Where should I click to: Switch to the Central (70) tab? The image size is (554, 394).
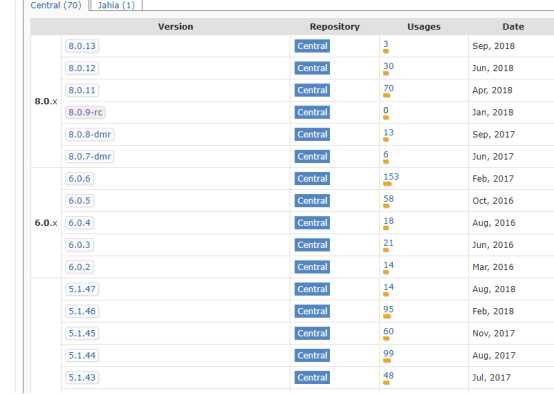pyautogui.click(x=56, y=5)
